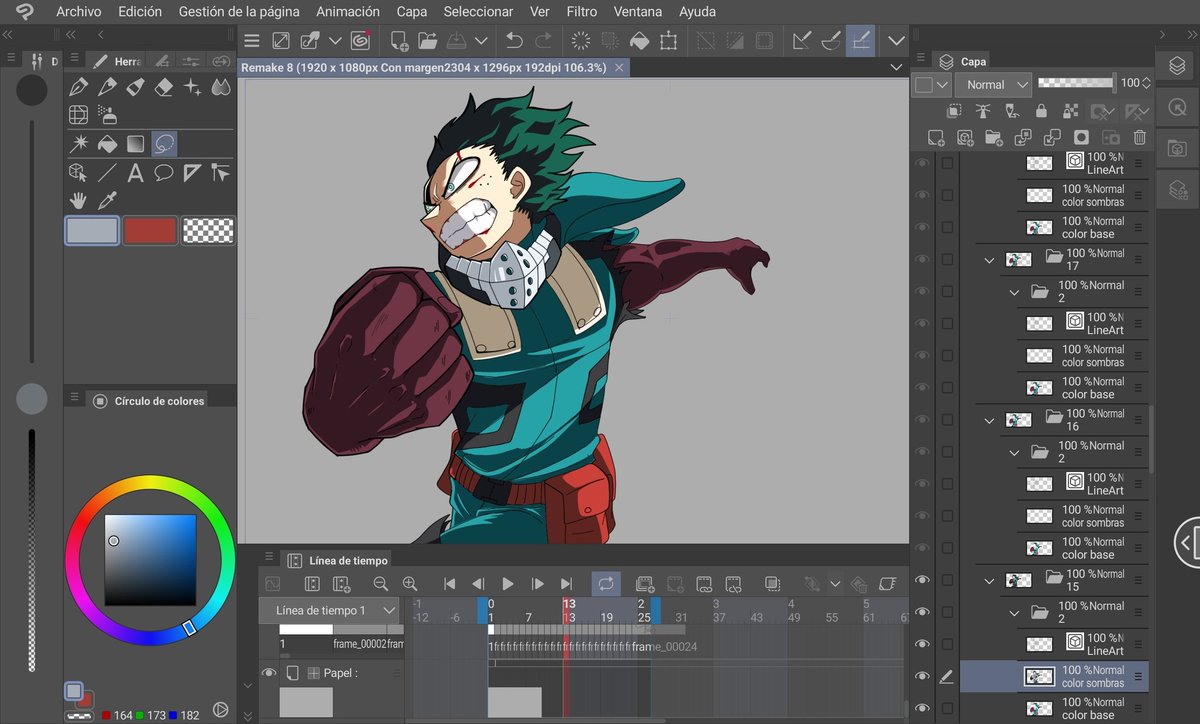Screen dimensions: 1200x724
Task: Toggle visibility of Papel track
Action: 269,673
